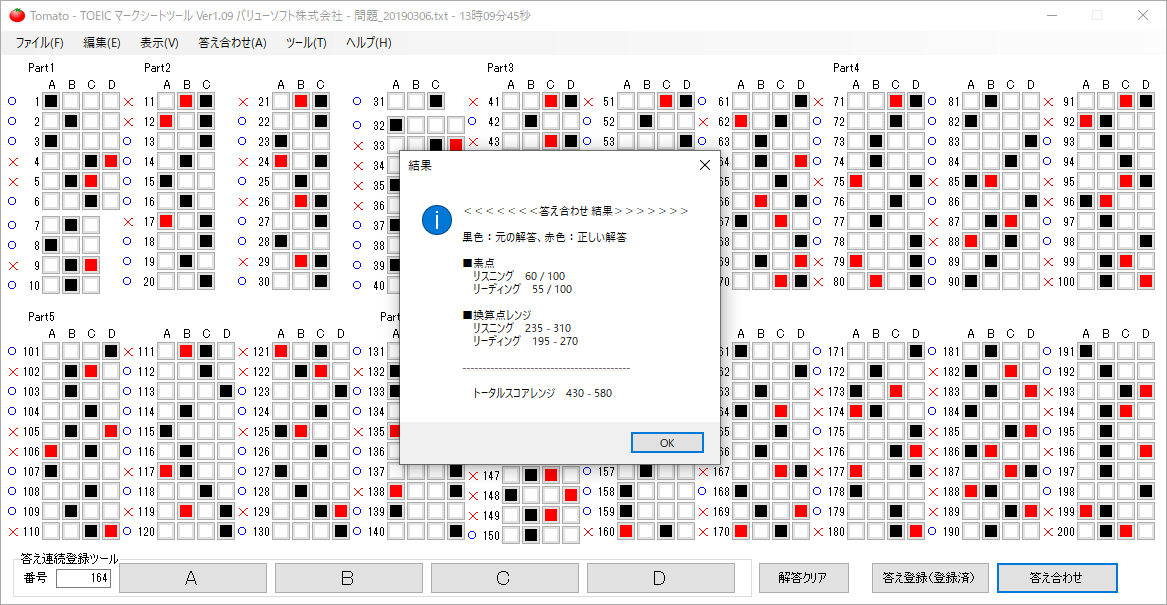Click the 番号 number input field
This screenshot has height=605, width=1167.
tap(84, 578)
